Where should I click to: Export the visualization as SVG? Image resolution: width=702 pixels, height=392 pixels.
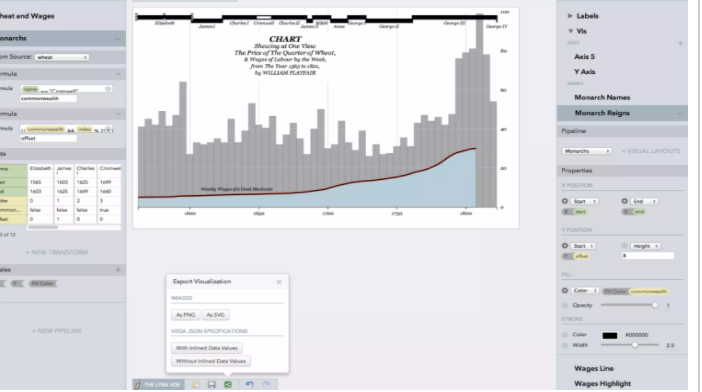(215, 315)
